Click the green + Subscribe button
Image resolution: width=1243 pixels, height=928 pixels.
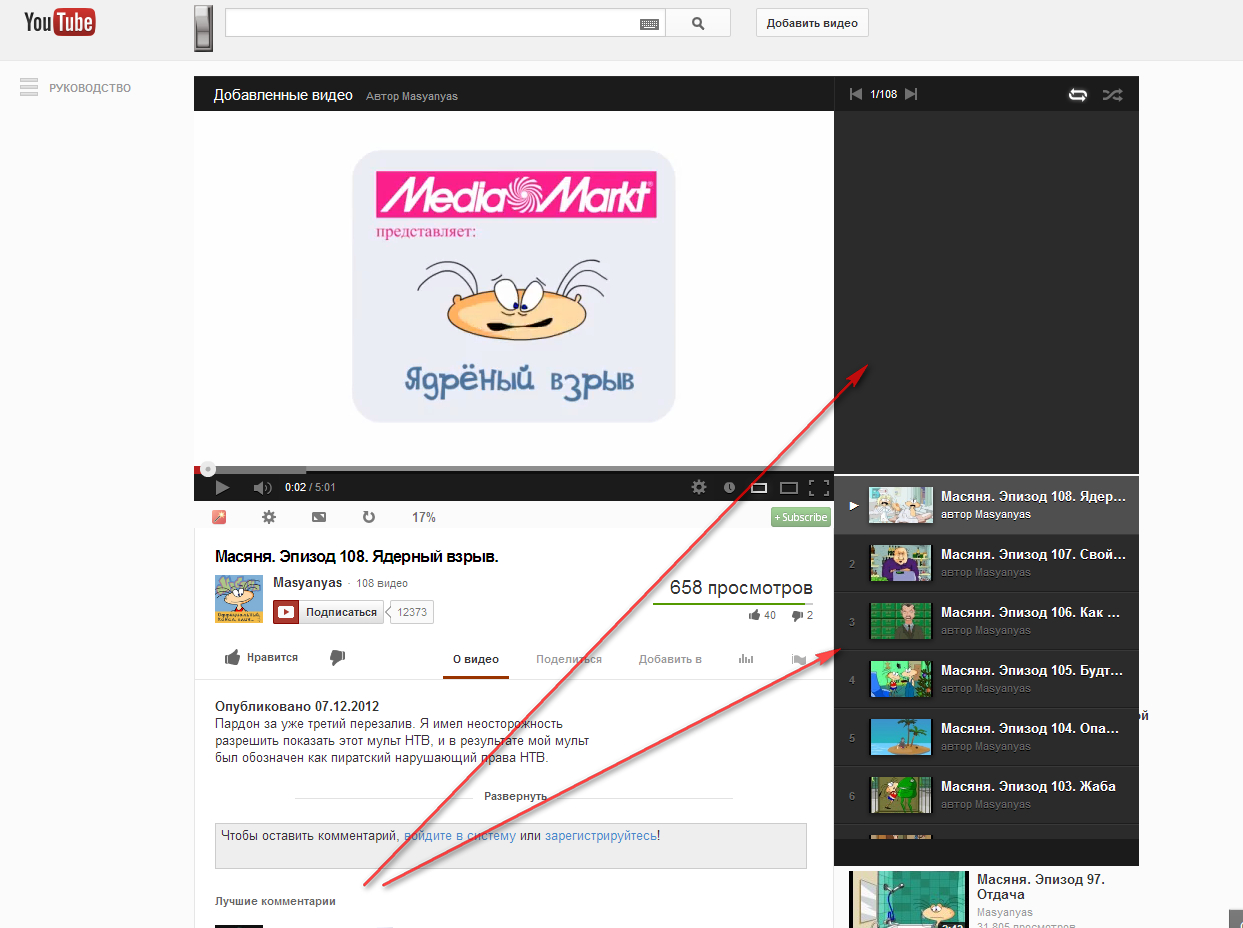click(x=801, y=517)
